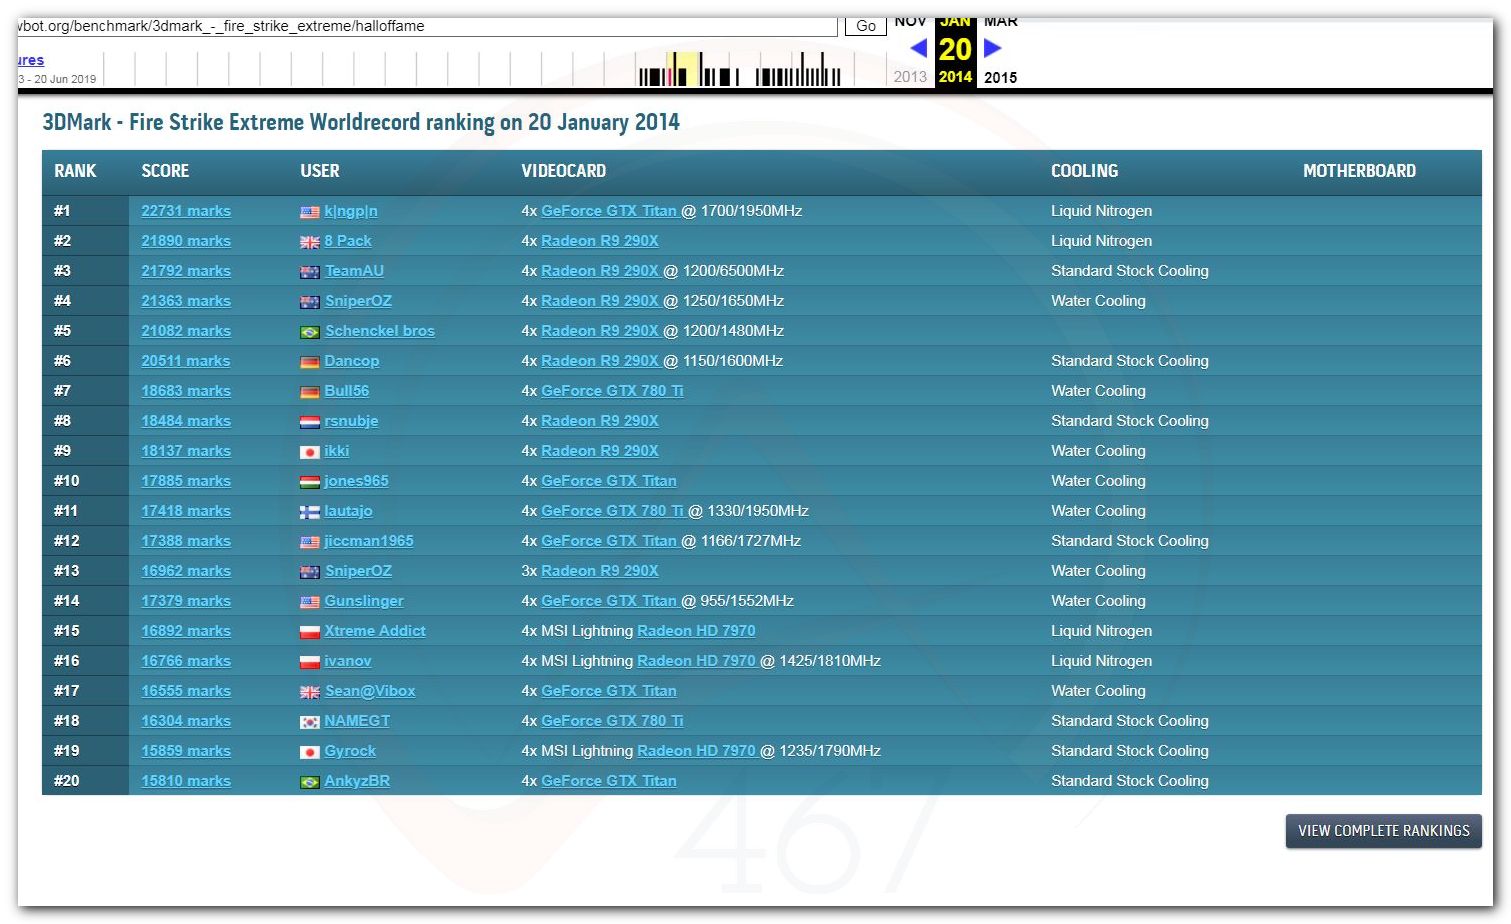Visit the Sean@Vibox user page

pos(370,691)
